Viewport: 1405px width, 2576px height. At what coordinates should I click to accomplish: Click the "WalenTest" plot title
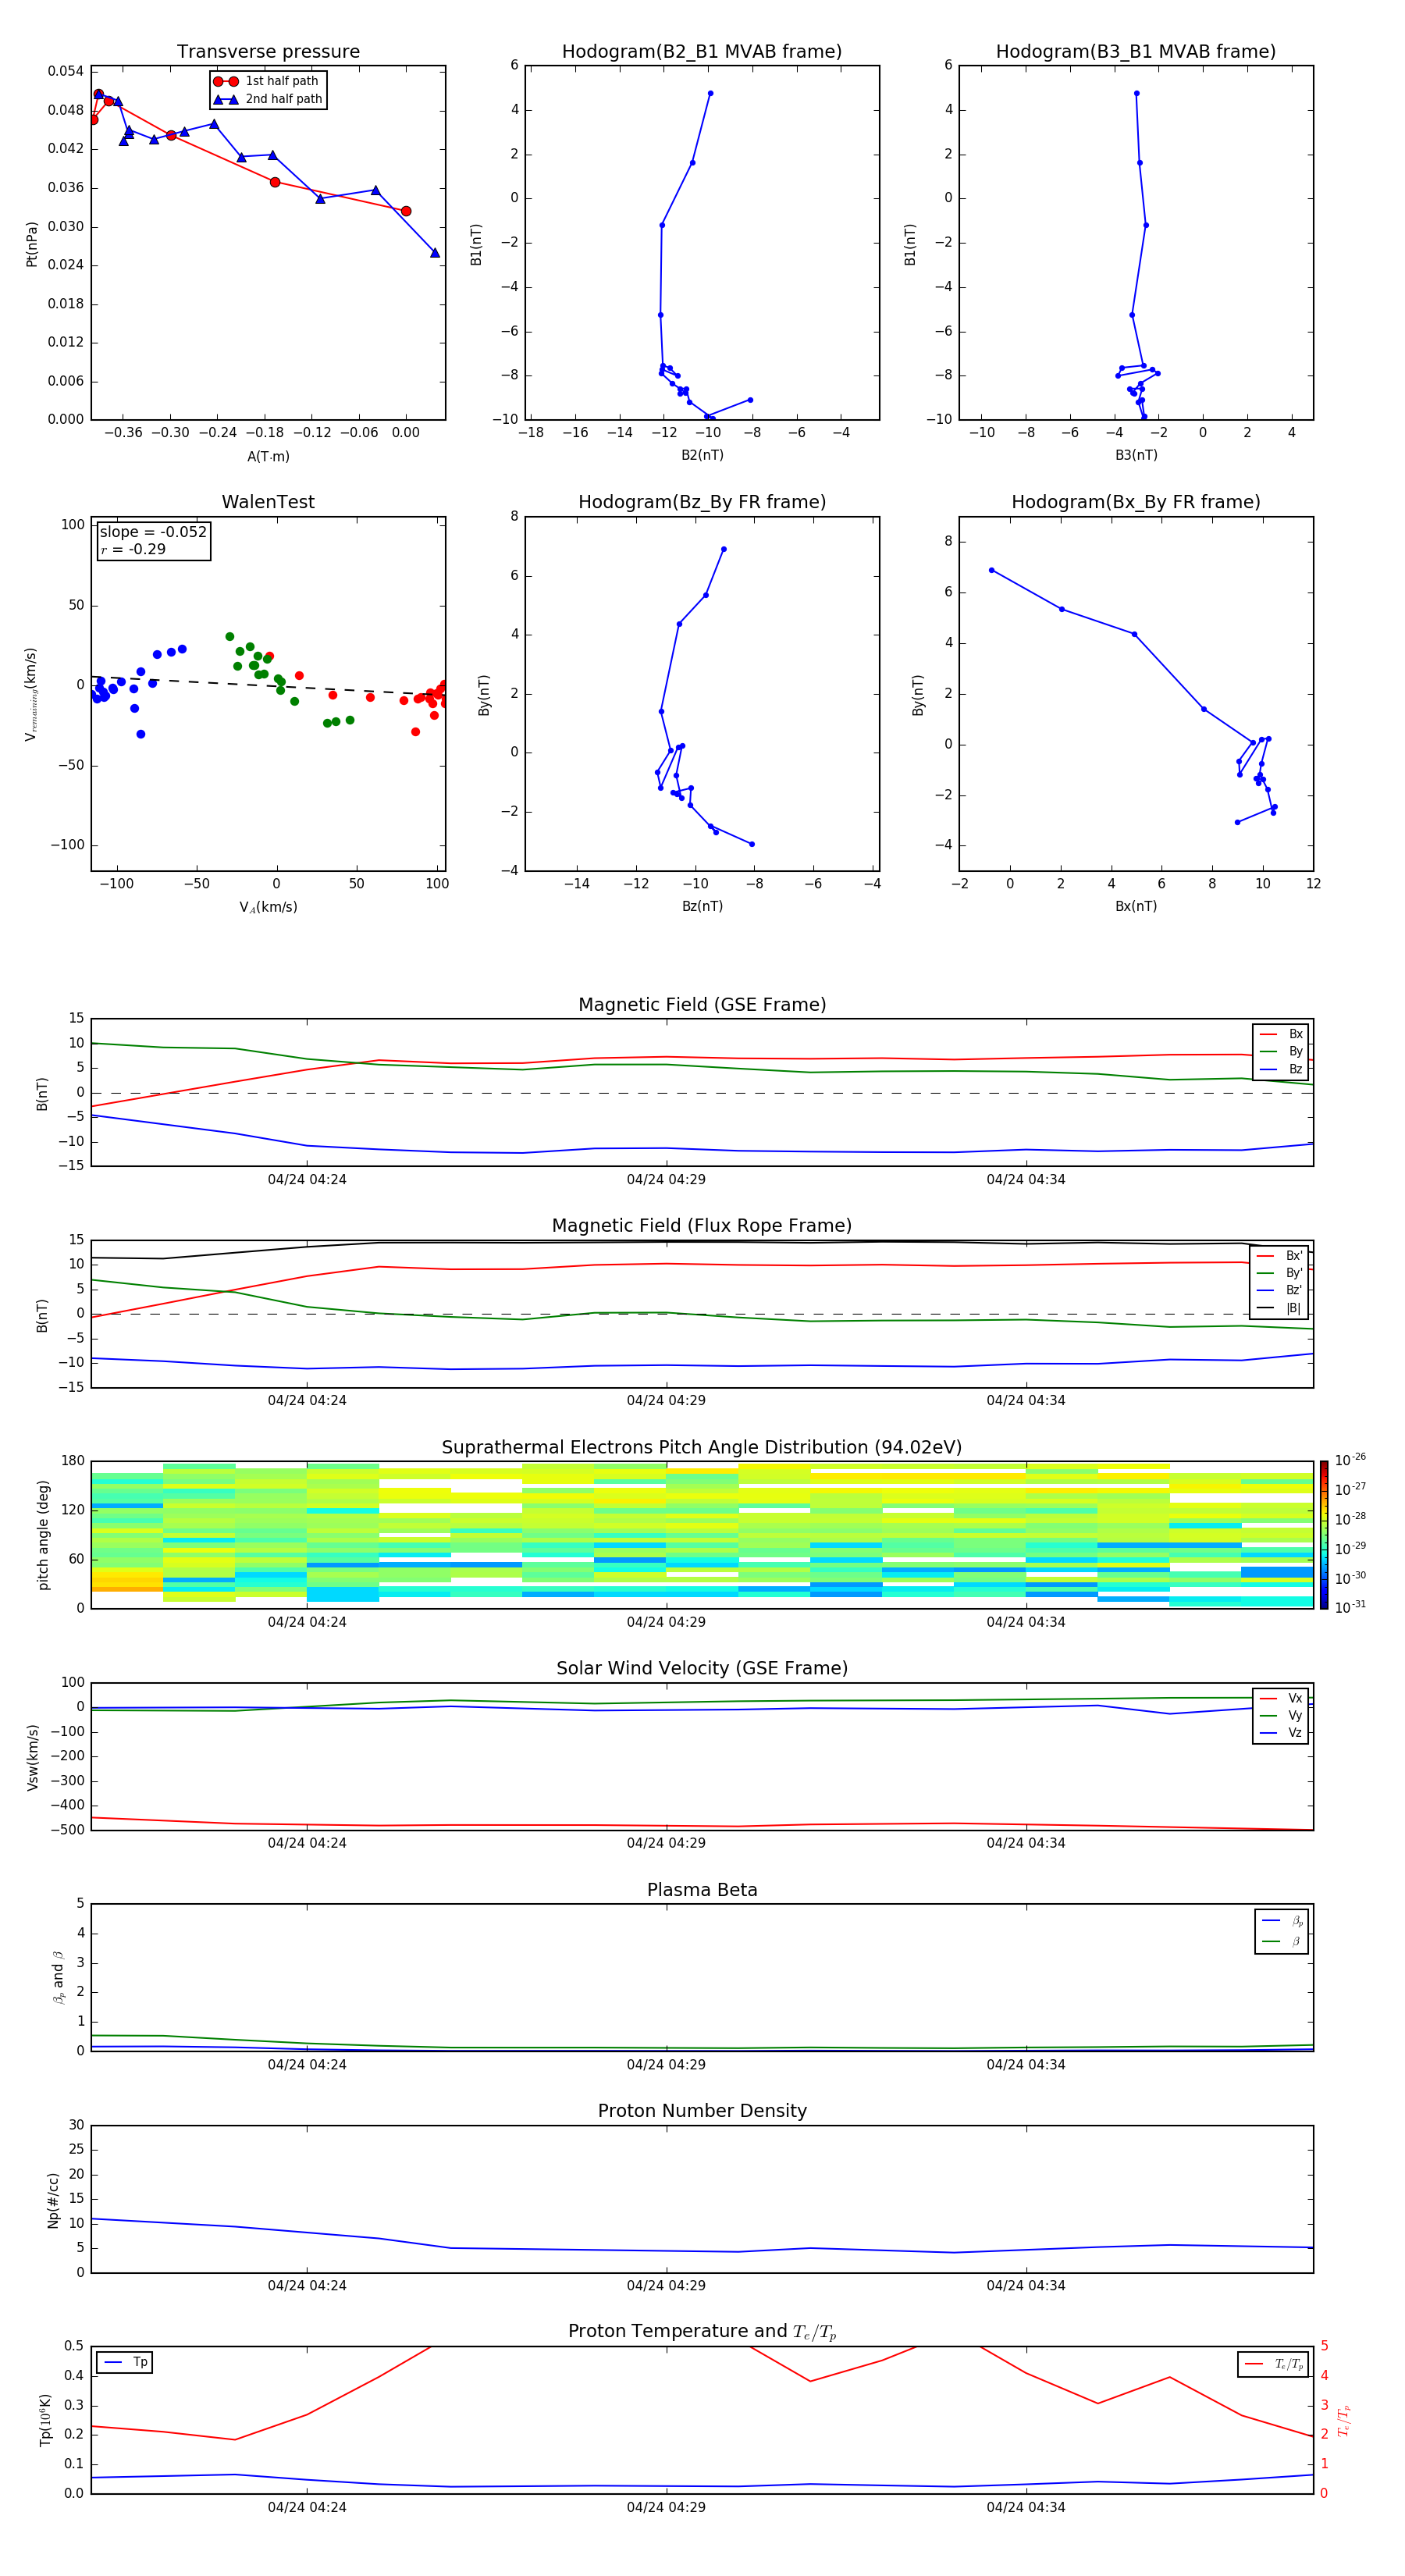268,502
